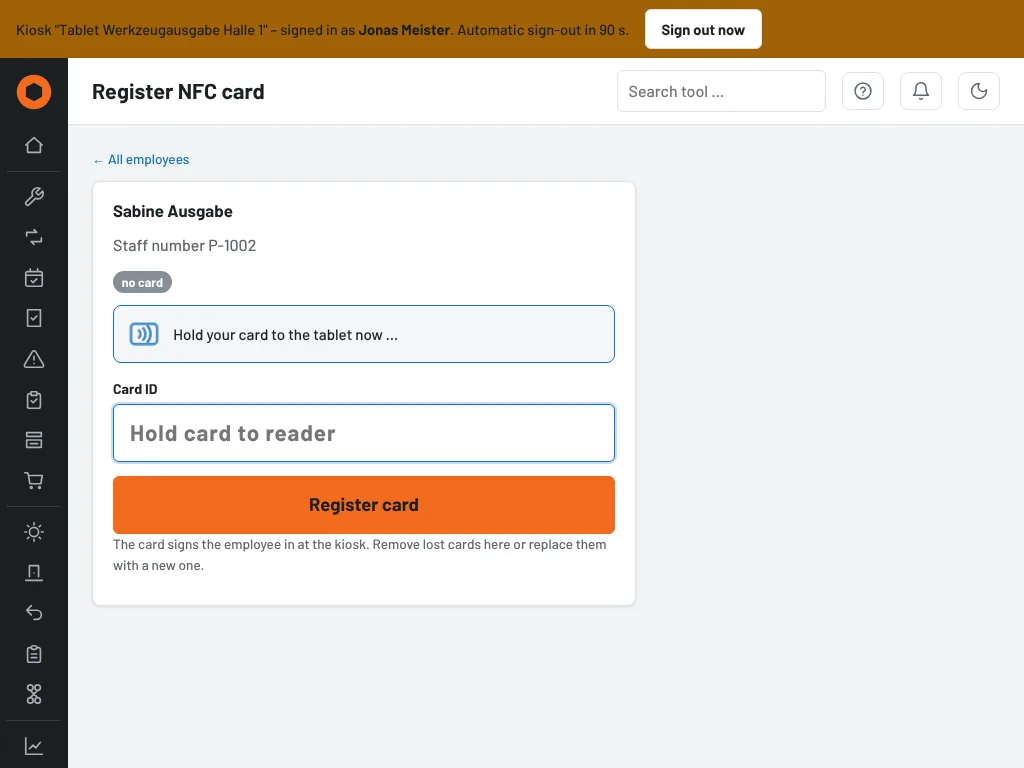Click 'Hold your card to the tablet now' prompt
Screen dimensions: 1024x768
pos(285,335)
